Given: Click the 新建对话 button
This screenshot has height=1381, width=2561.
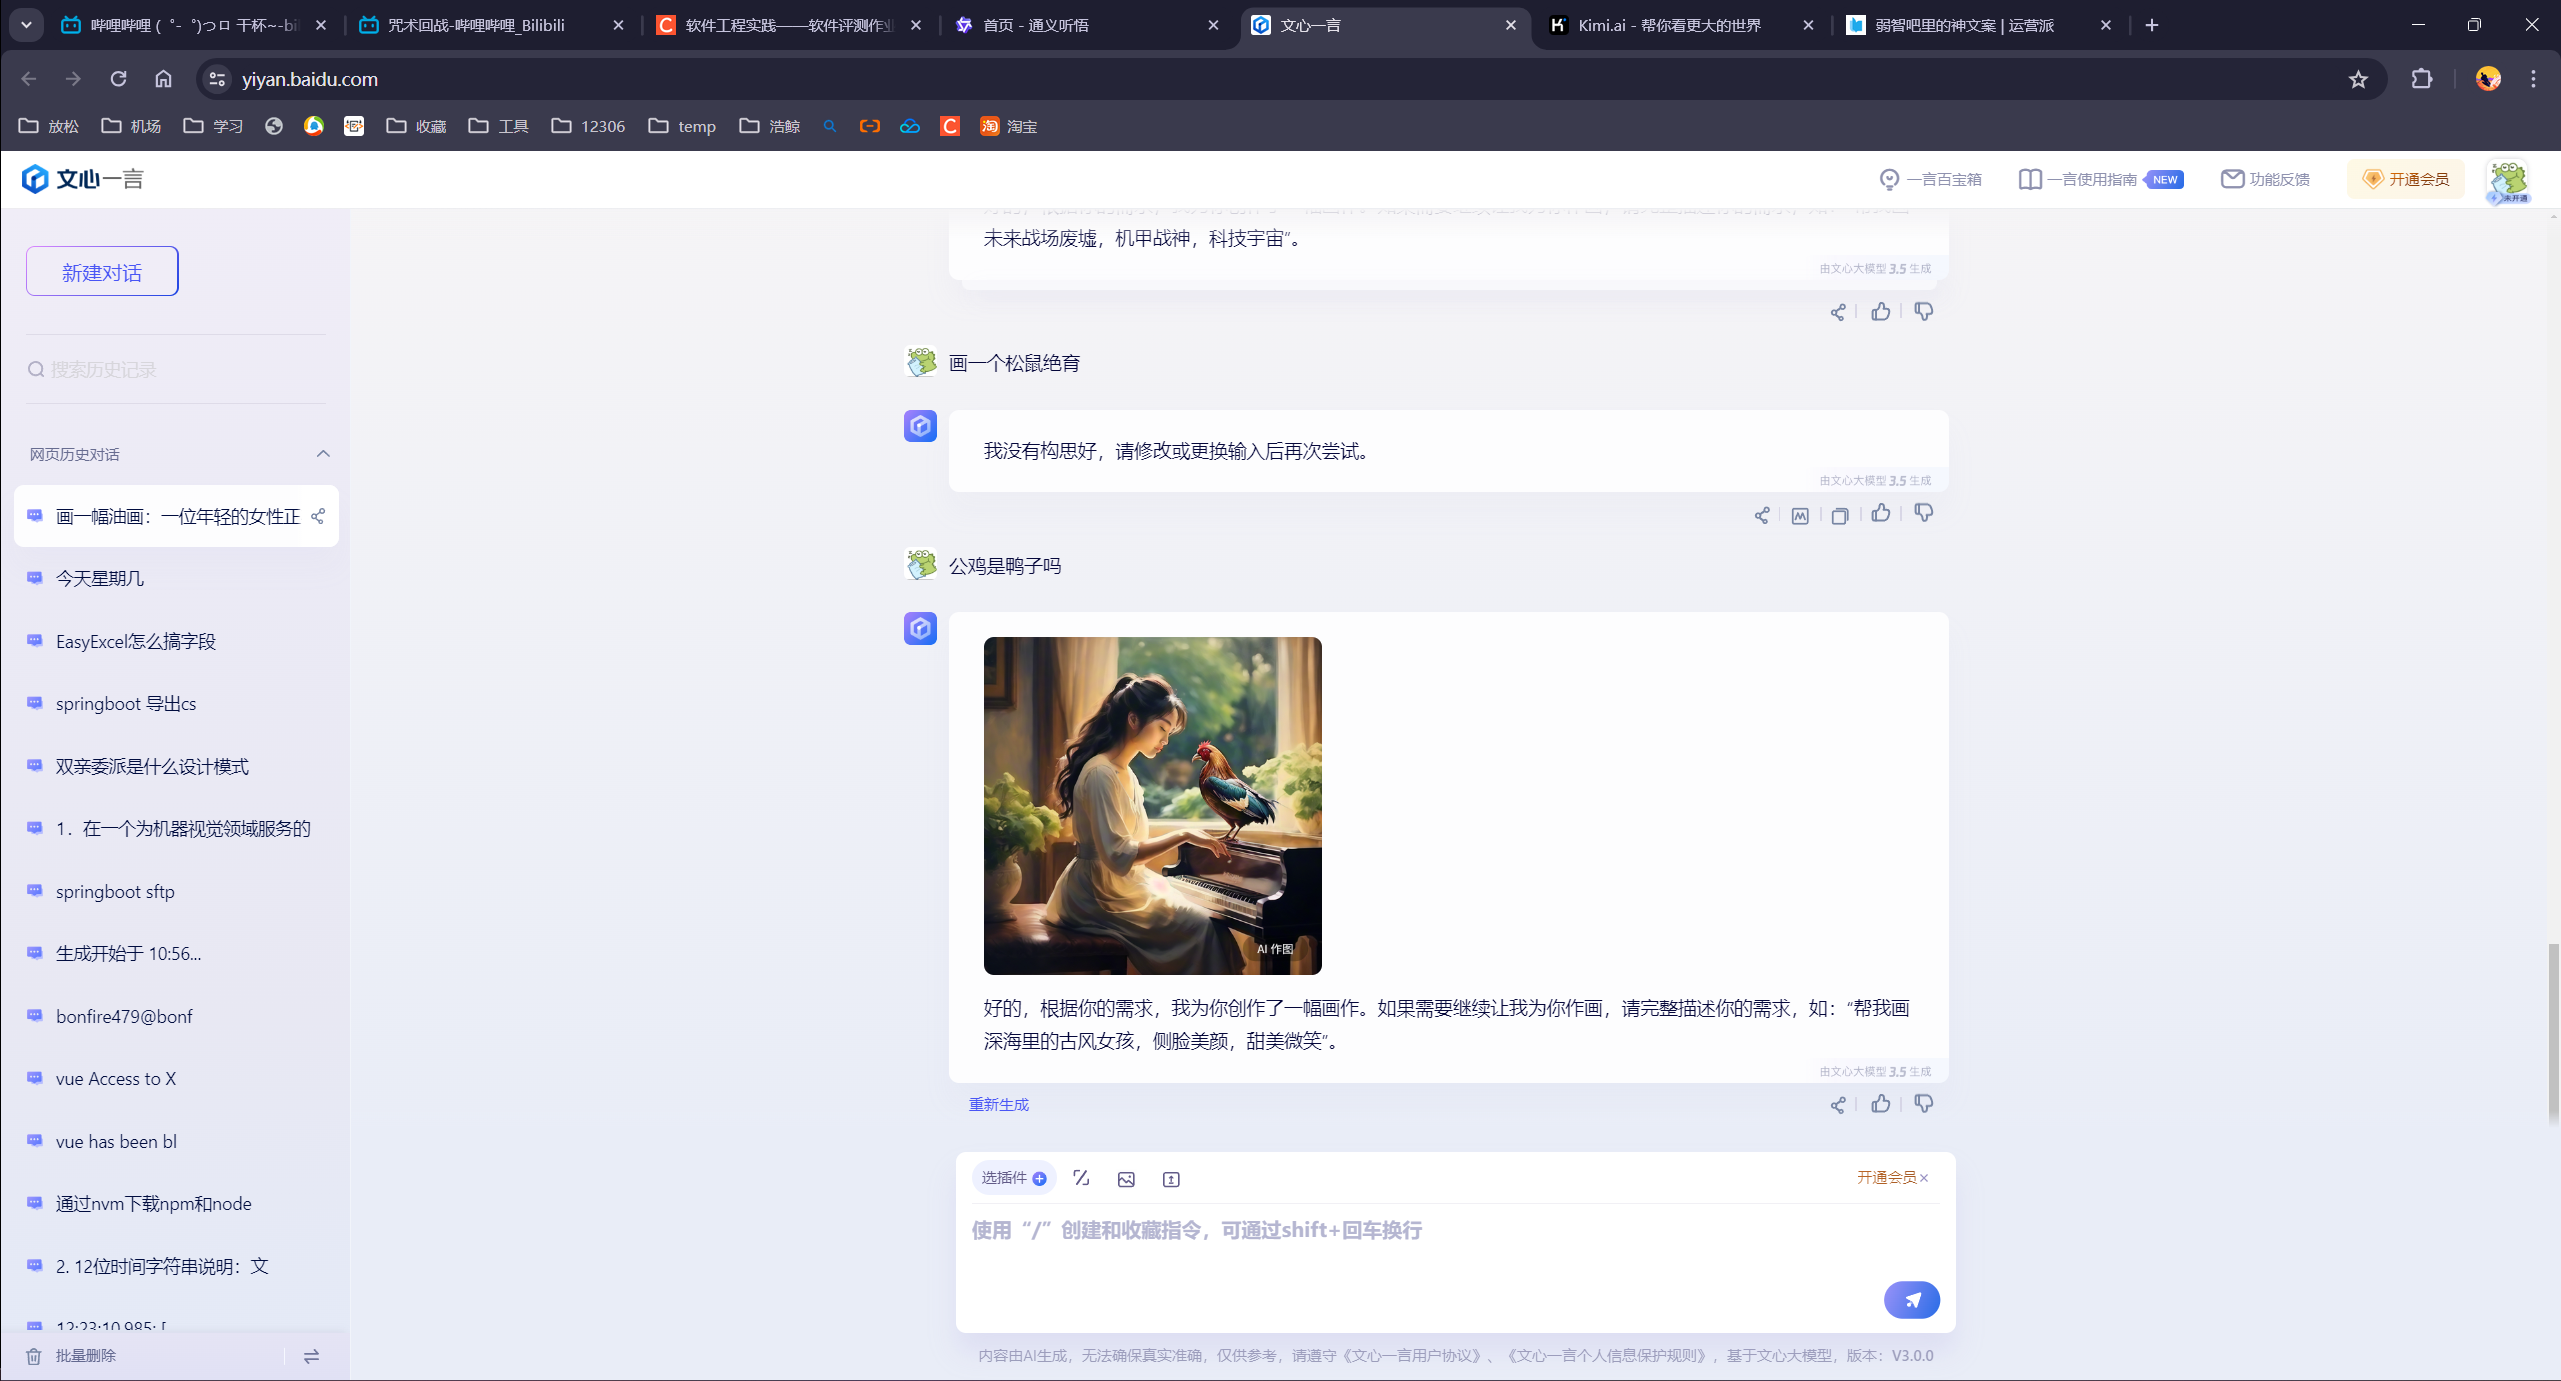Looking at the screenshot, I should (102, 272).
